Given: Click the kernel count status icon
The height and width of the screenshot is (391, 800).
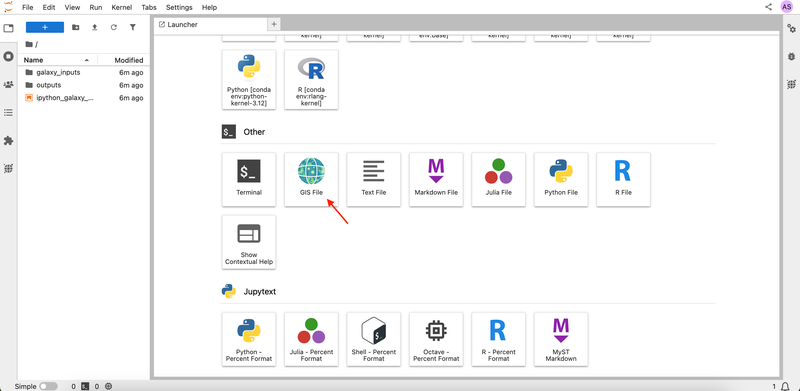Looking at the screenshot, I should pos(108,386).
